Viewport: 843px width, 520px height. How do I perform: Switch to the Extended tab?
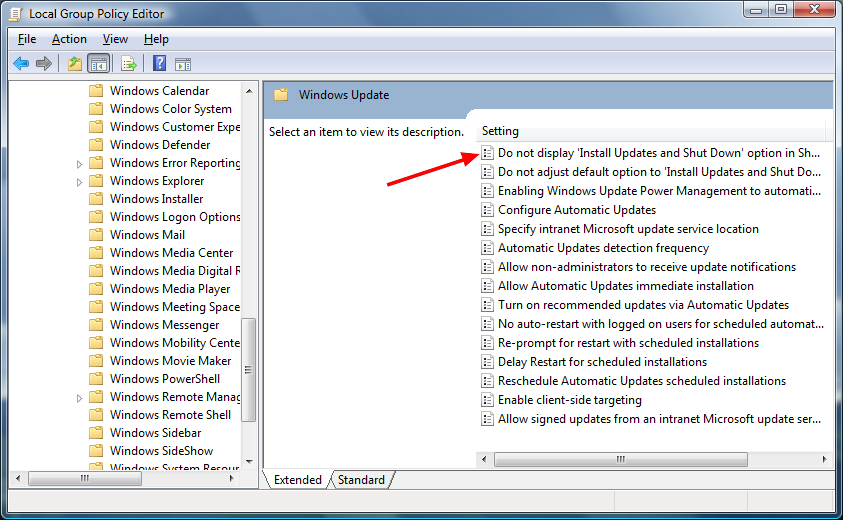click(297, 480)
